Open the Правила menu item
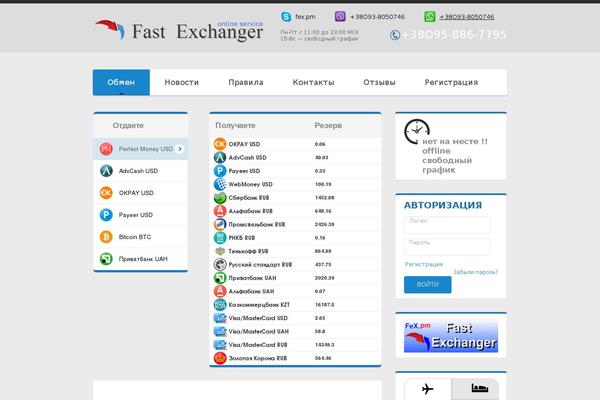 (x=246, y=82)
